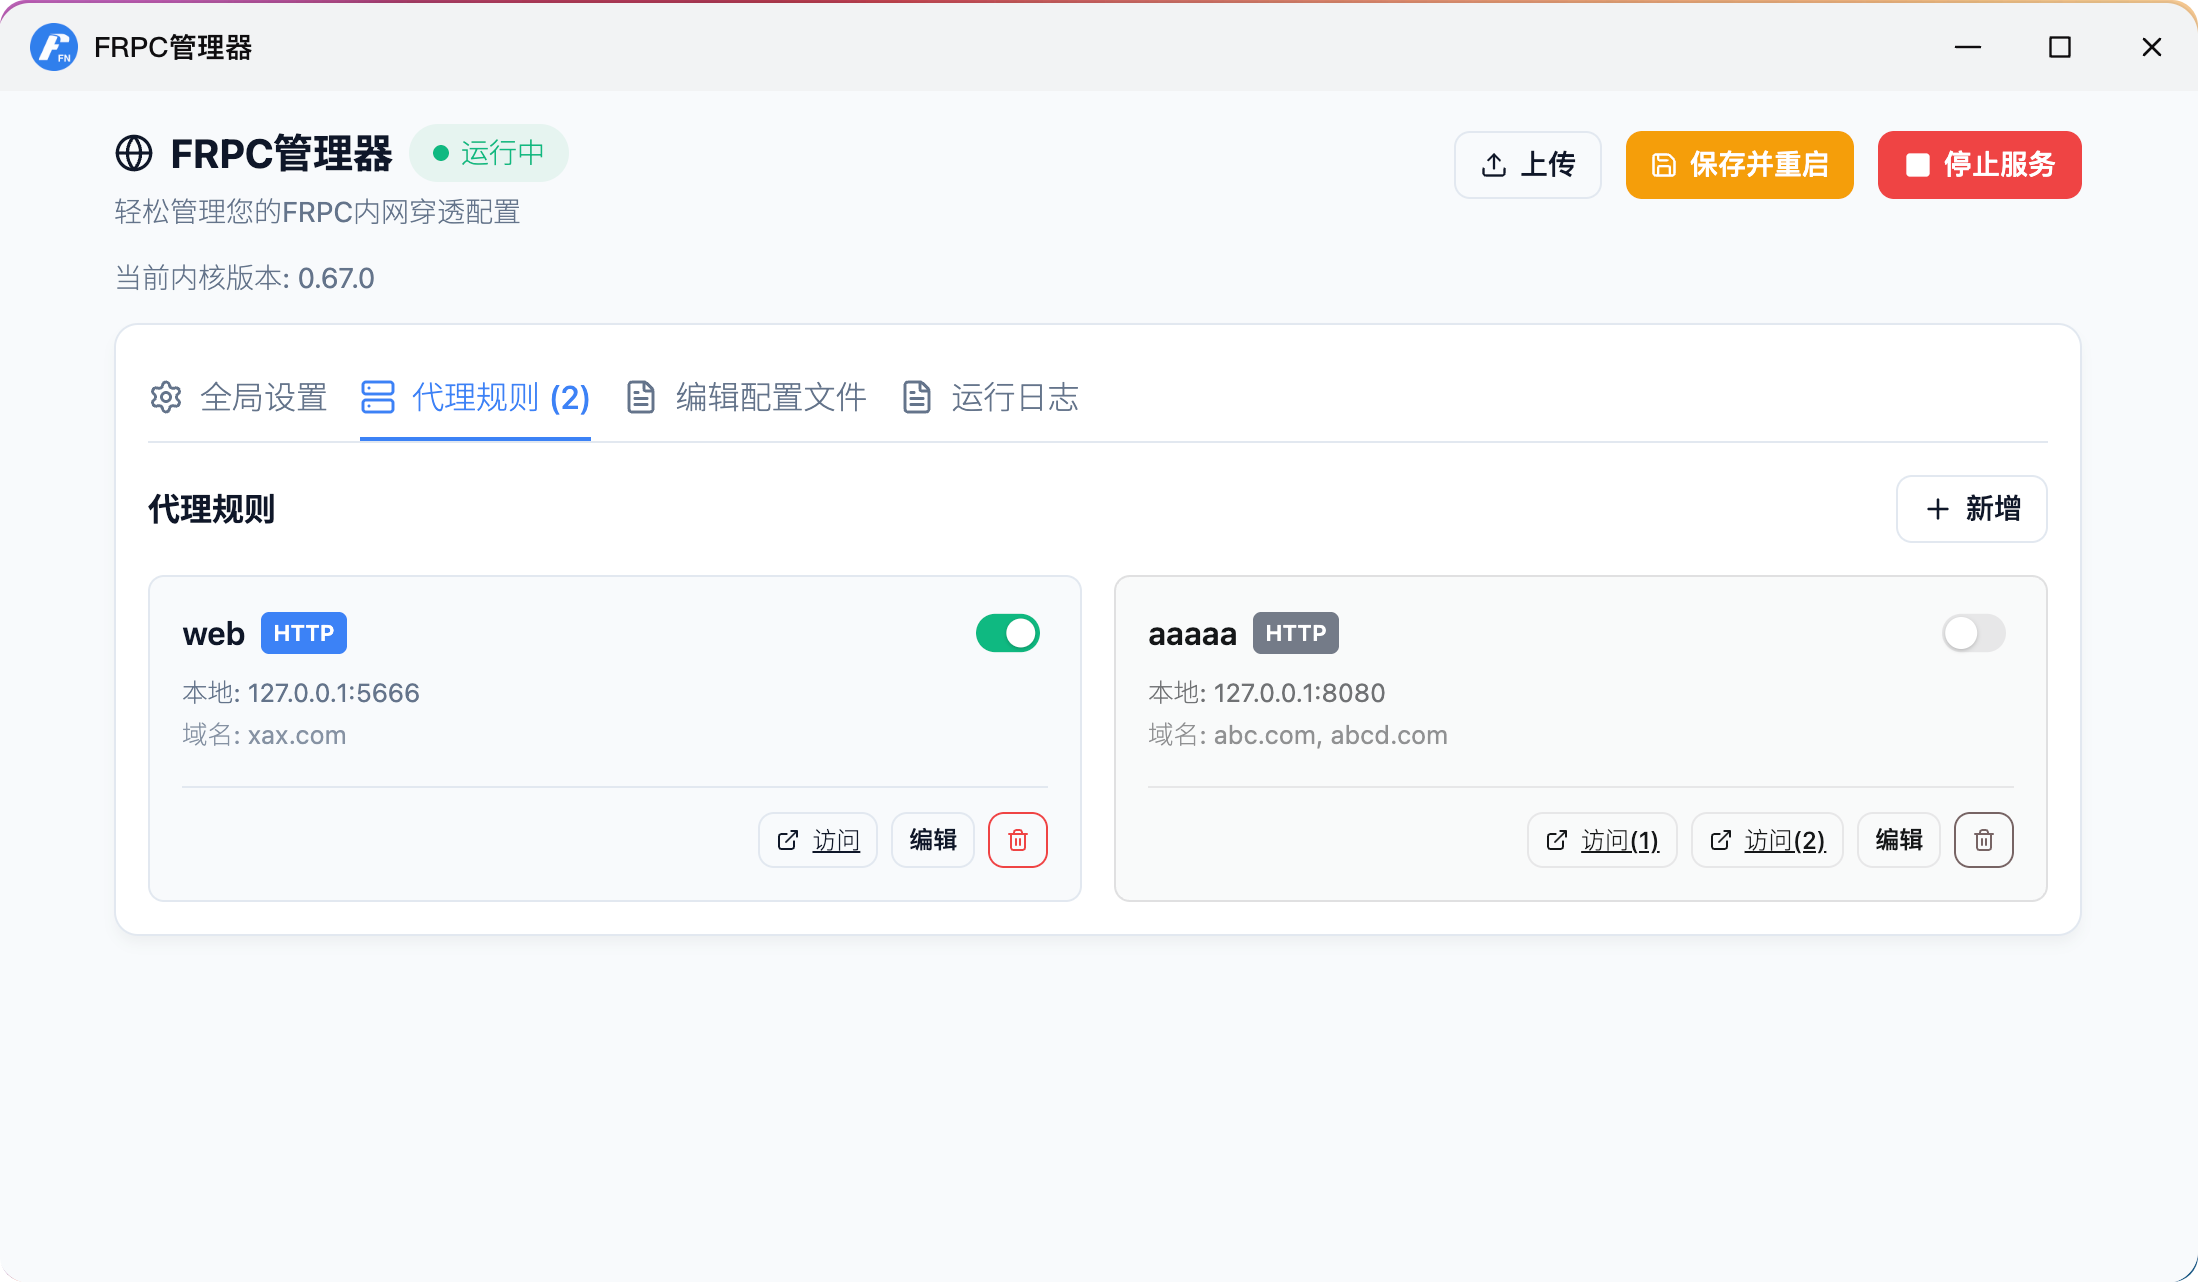The width and height of the screenshot is (2198, 1282).
Task: Open the 访问 link for web proxy
Action: [x=818, y=840]
